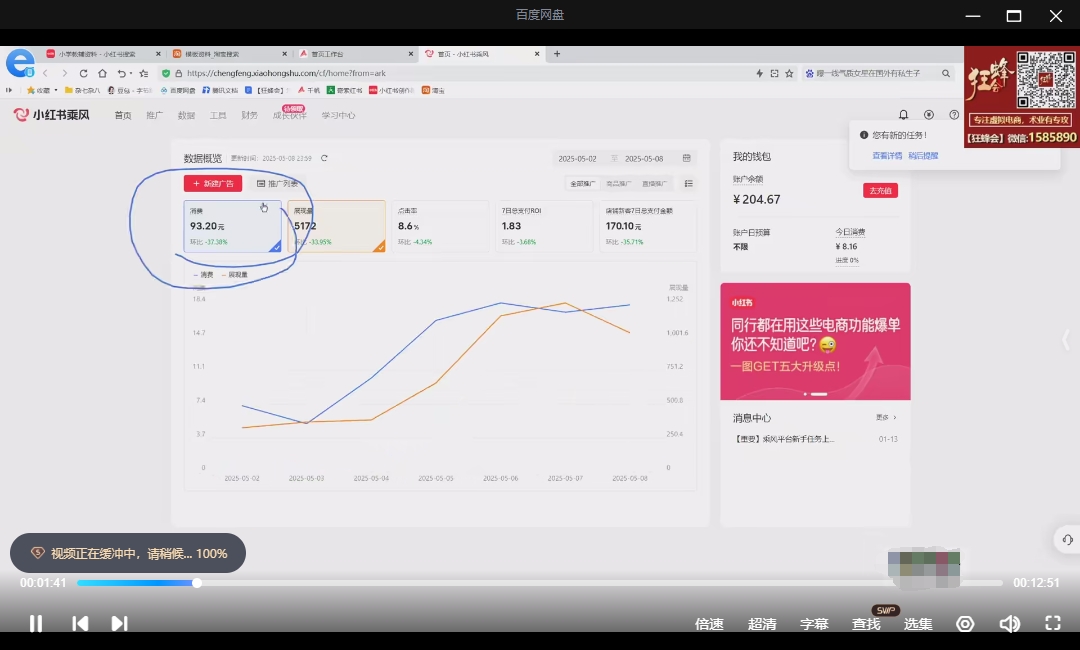Screen dimensions: 1080x650
Task: Open a new browser tab with plus
Action: pos(557,54)
